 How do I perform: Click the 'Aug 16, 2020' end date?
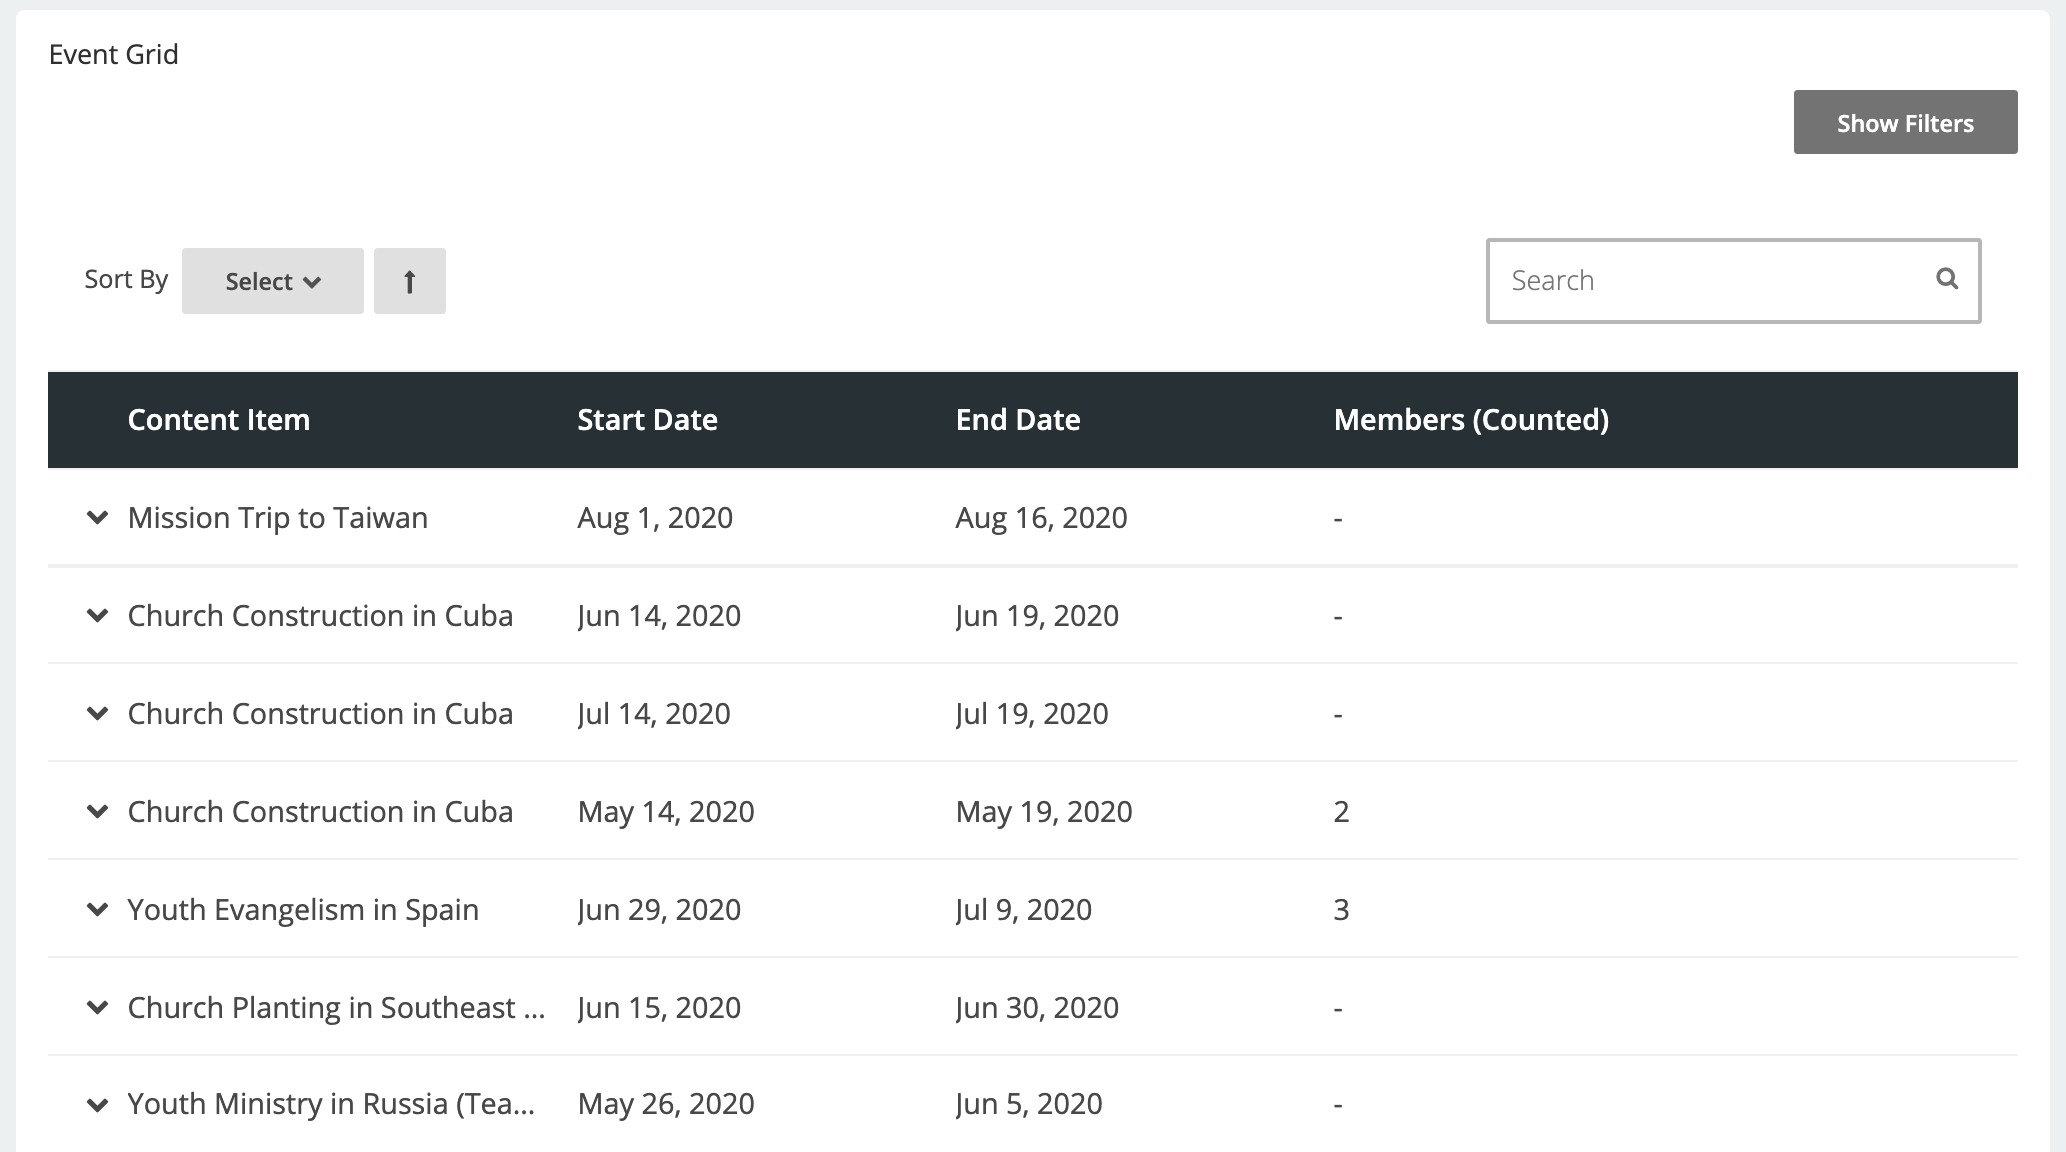click(x=1041, y=518)
